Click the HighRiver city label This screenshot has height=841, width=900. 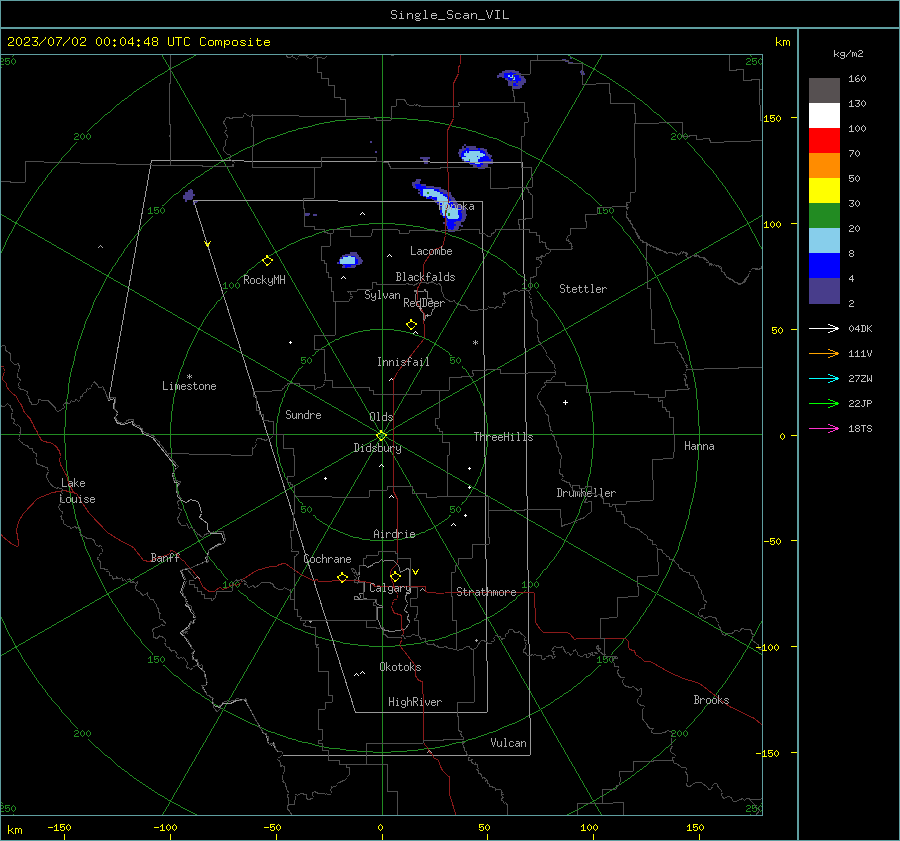pyautogui.click(x=415, y=702)
